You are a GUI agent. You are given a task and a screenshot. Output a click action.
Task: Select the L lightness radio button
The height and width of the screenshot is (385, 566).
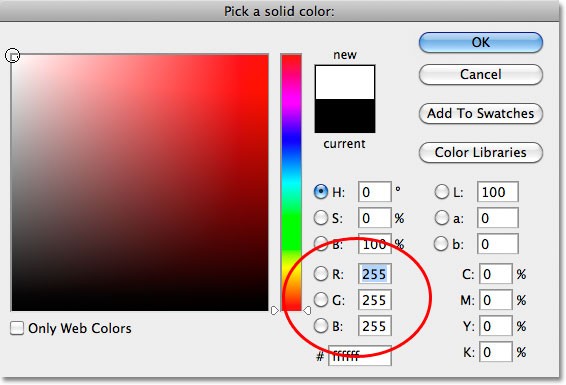tap(441, 192)
